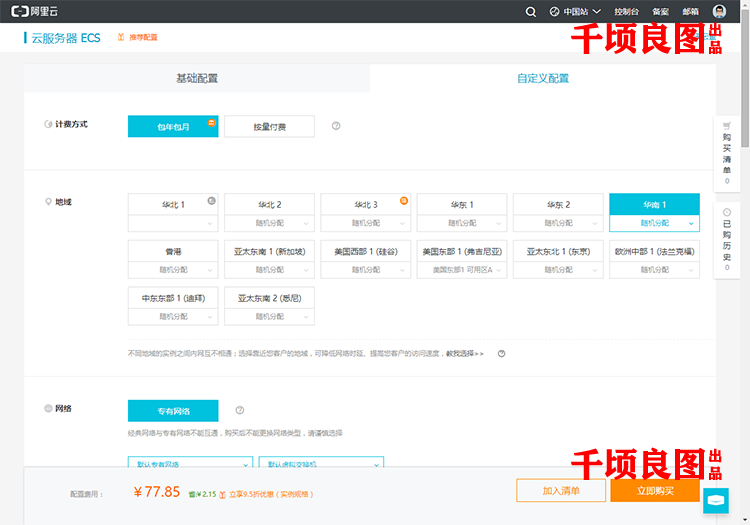Open the 已购历史 history panel
The height and width of the screenshot is (525, 750).
[727, 239]
